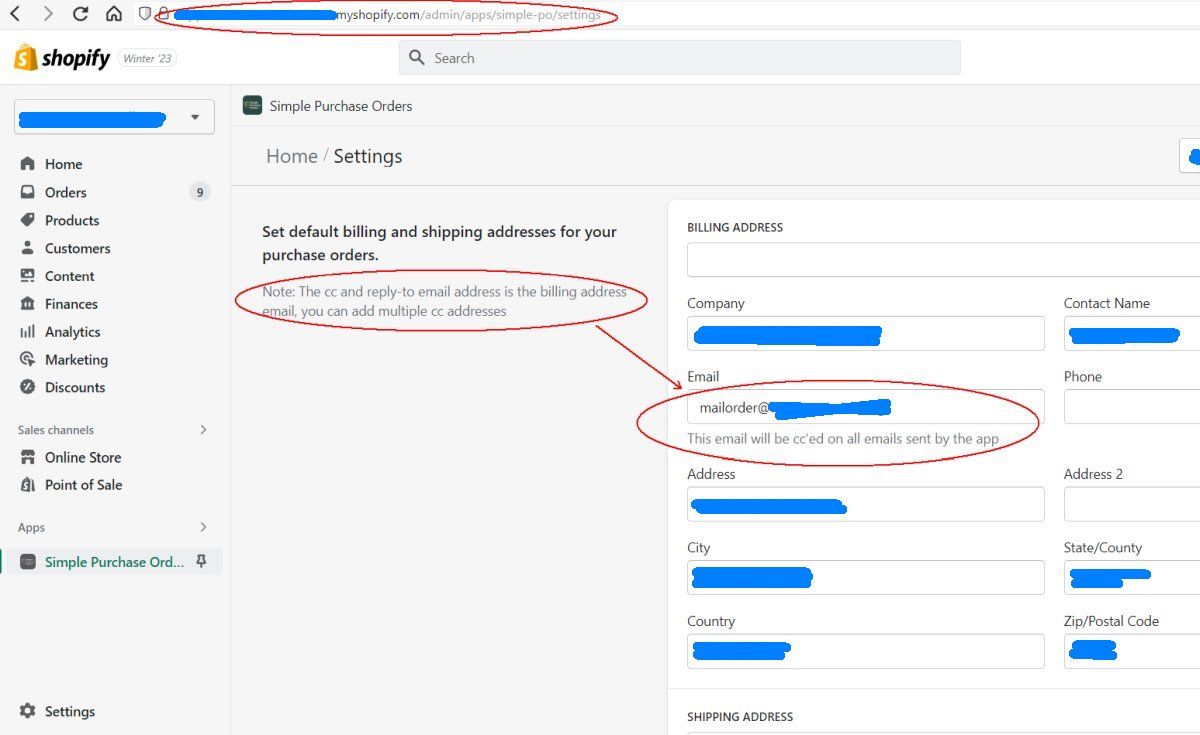
Task: Click the Address input field
Action: pyautogui.click(x=866, y=504)
